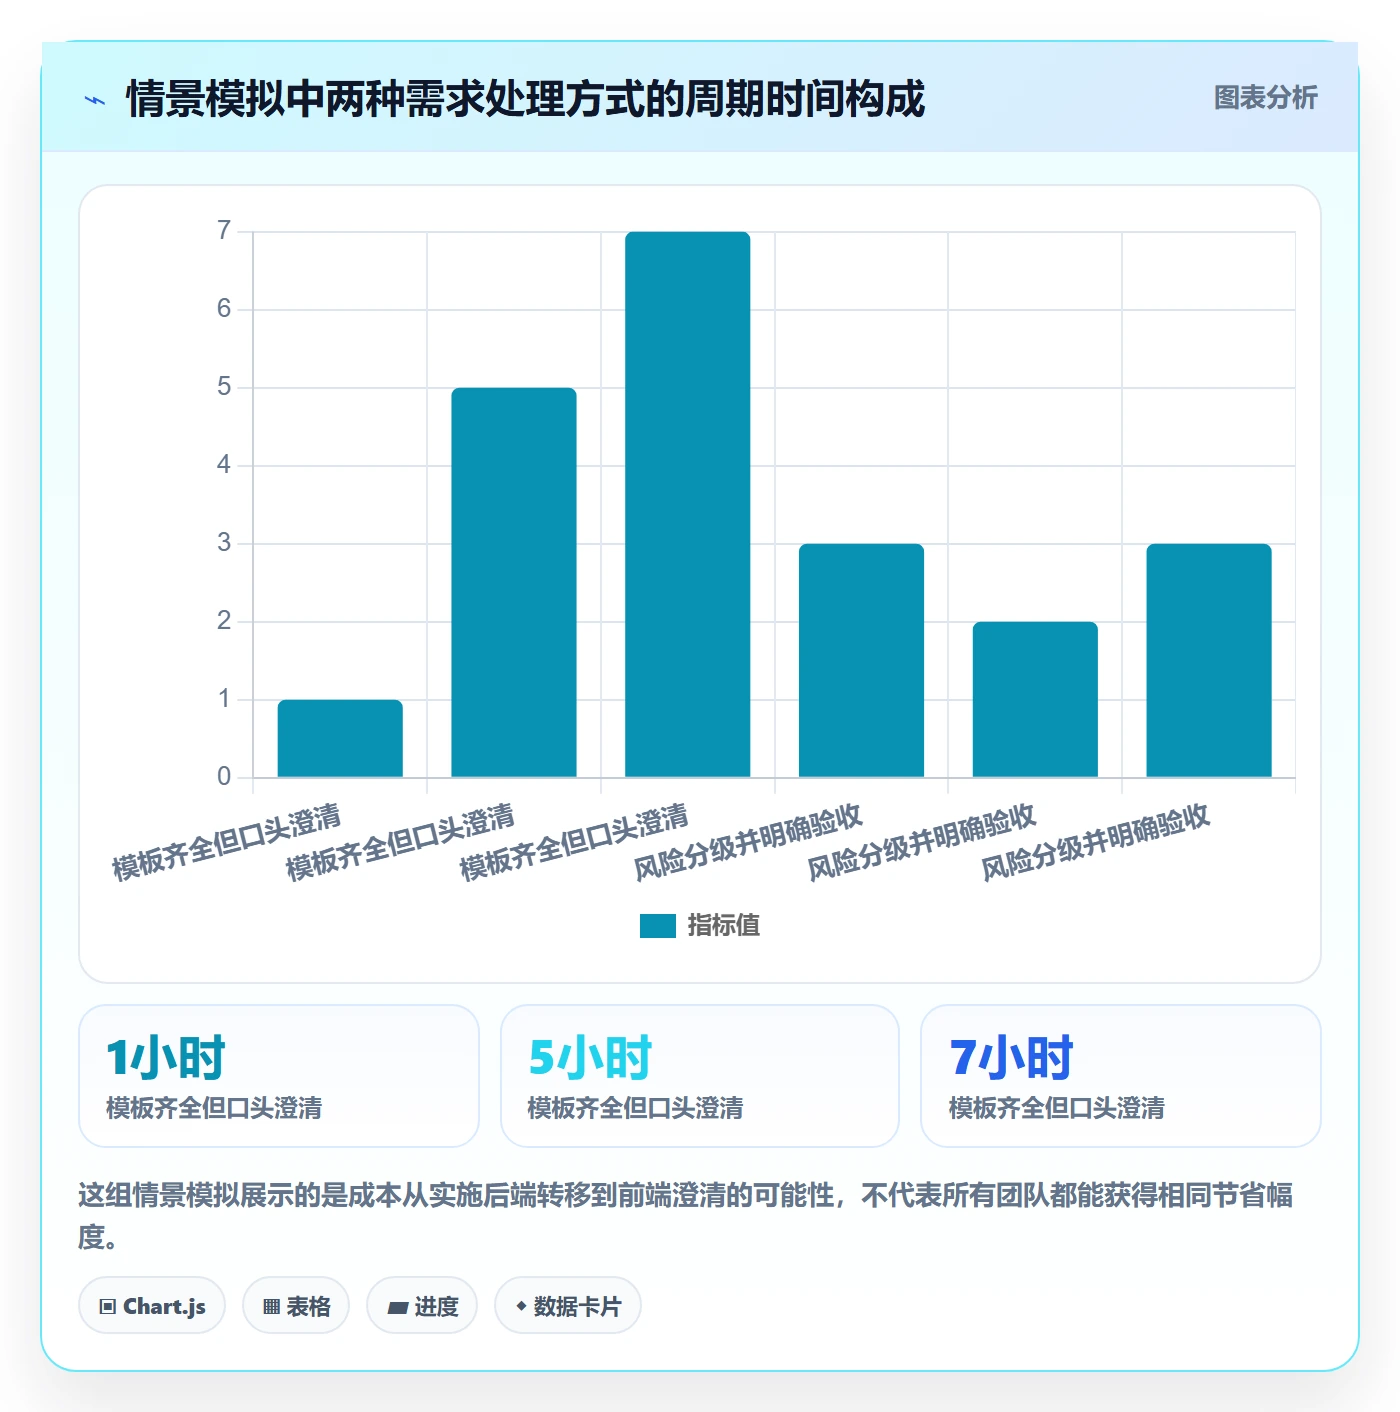Viewport: 1400px width, 1412px height.
Task: Select the Chart.js tag chip
Action: [x=152, y=1306]
